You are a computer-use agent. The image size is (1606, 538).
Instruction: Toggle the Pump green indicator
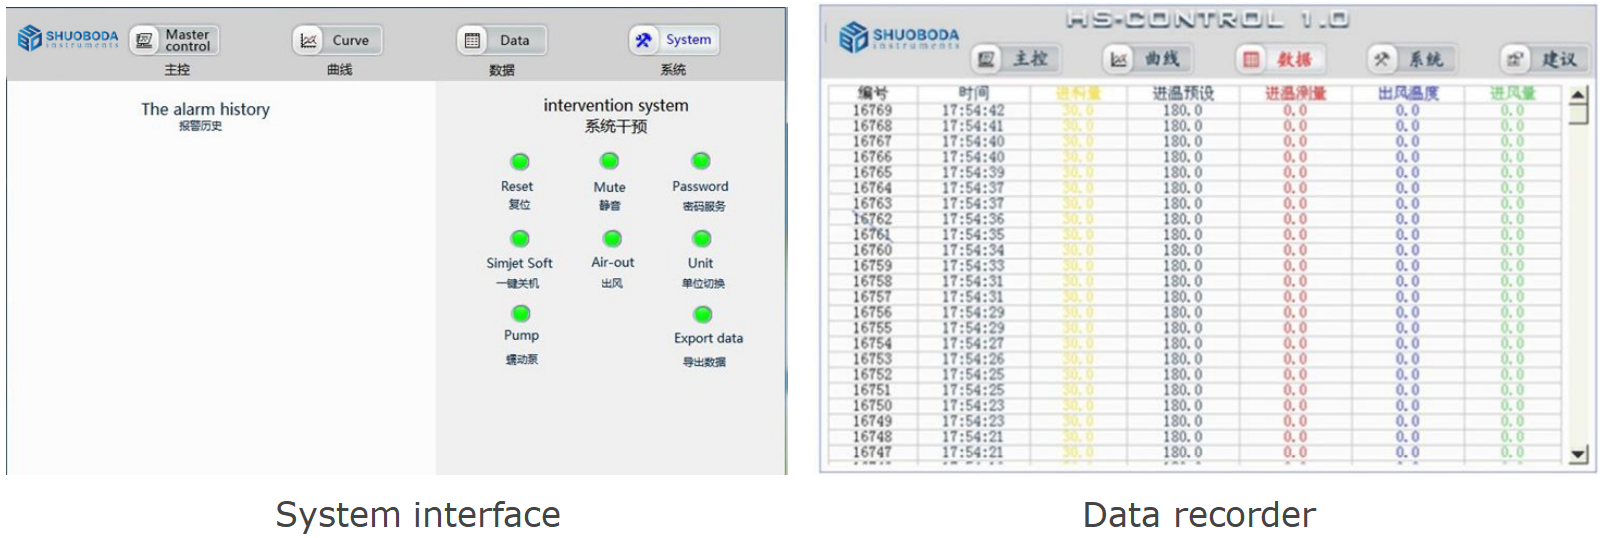point(521,313)
